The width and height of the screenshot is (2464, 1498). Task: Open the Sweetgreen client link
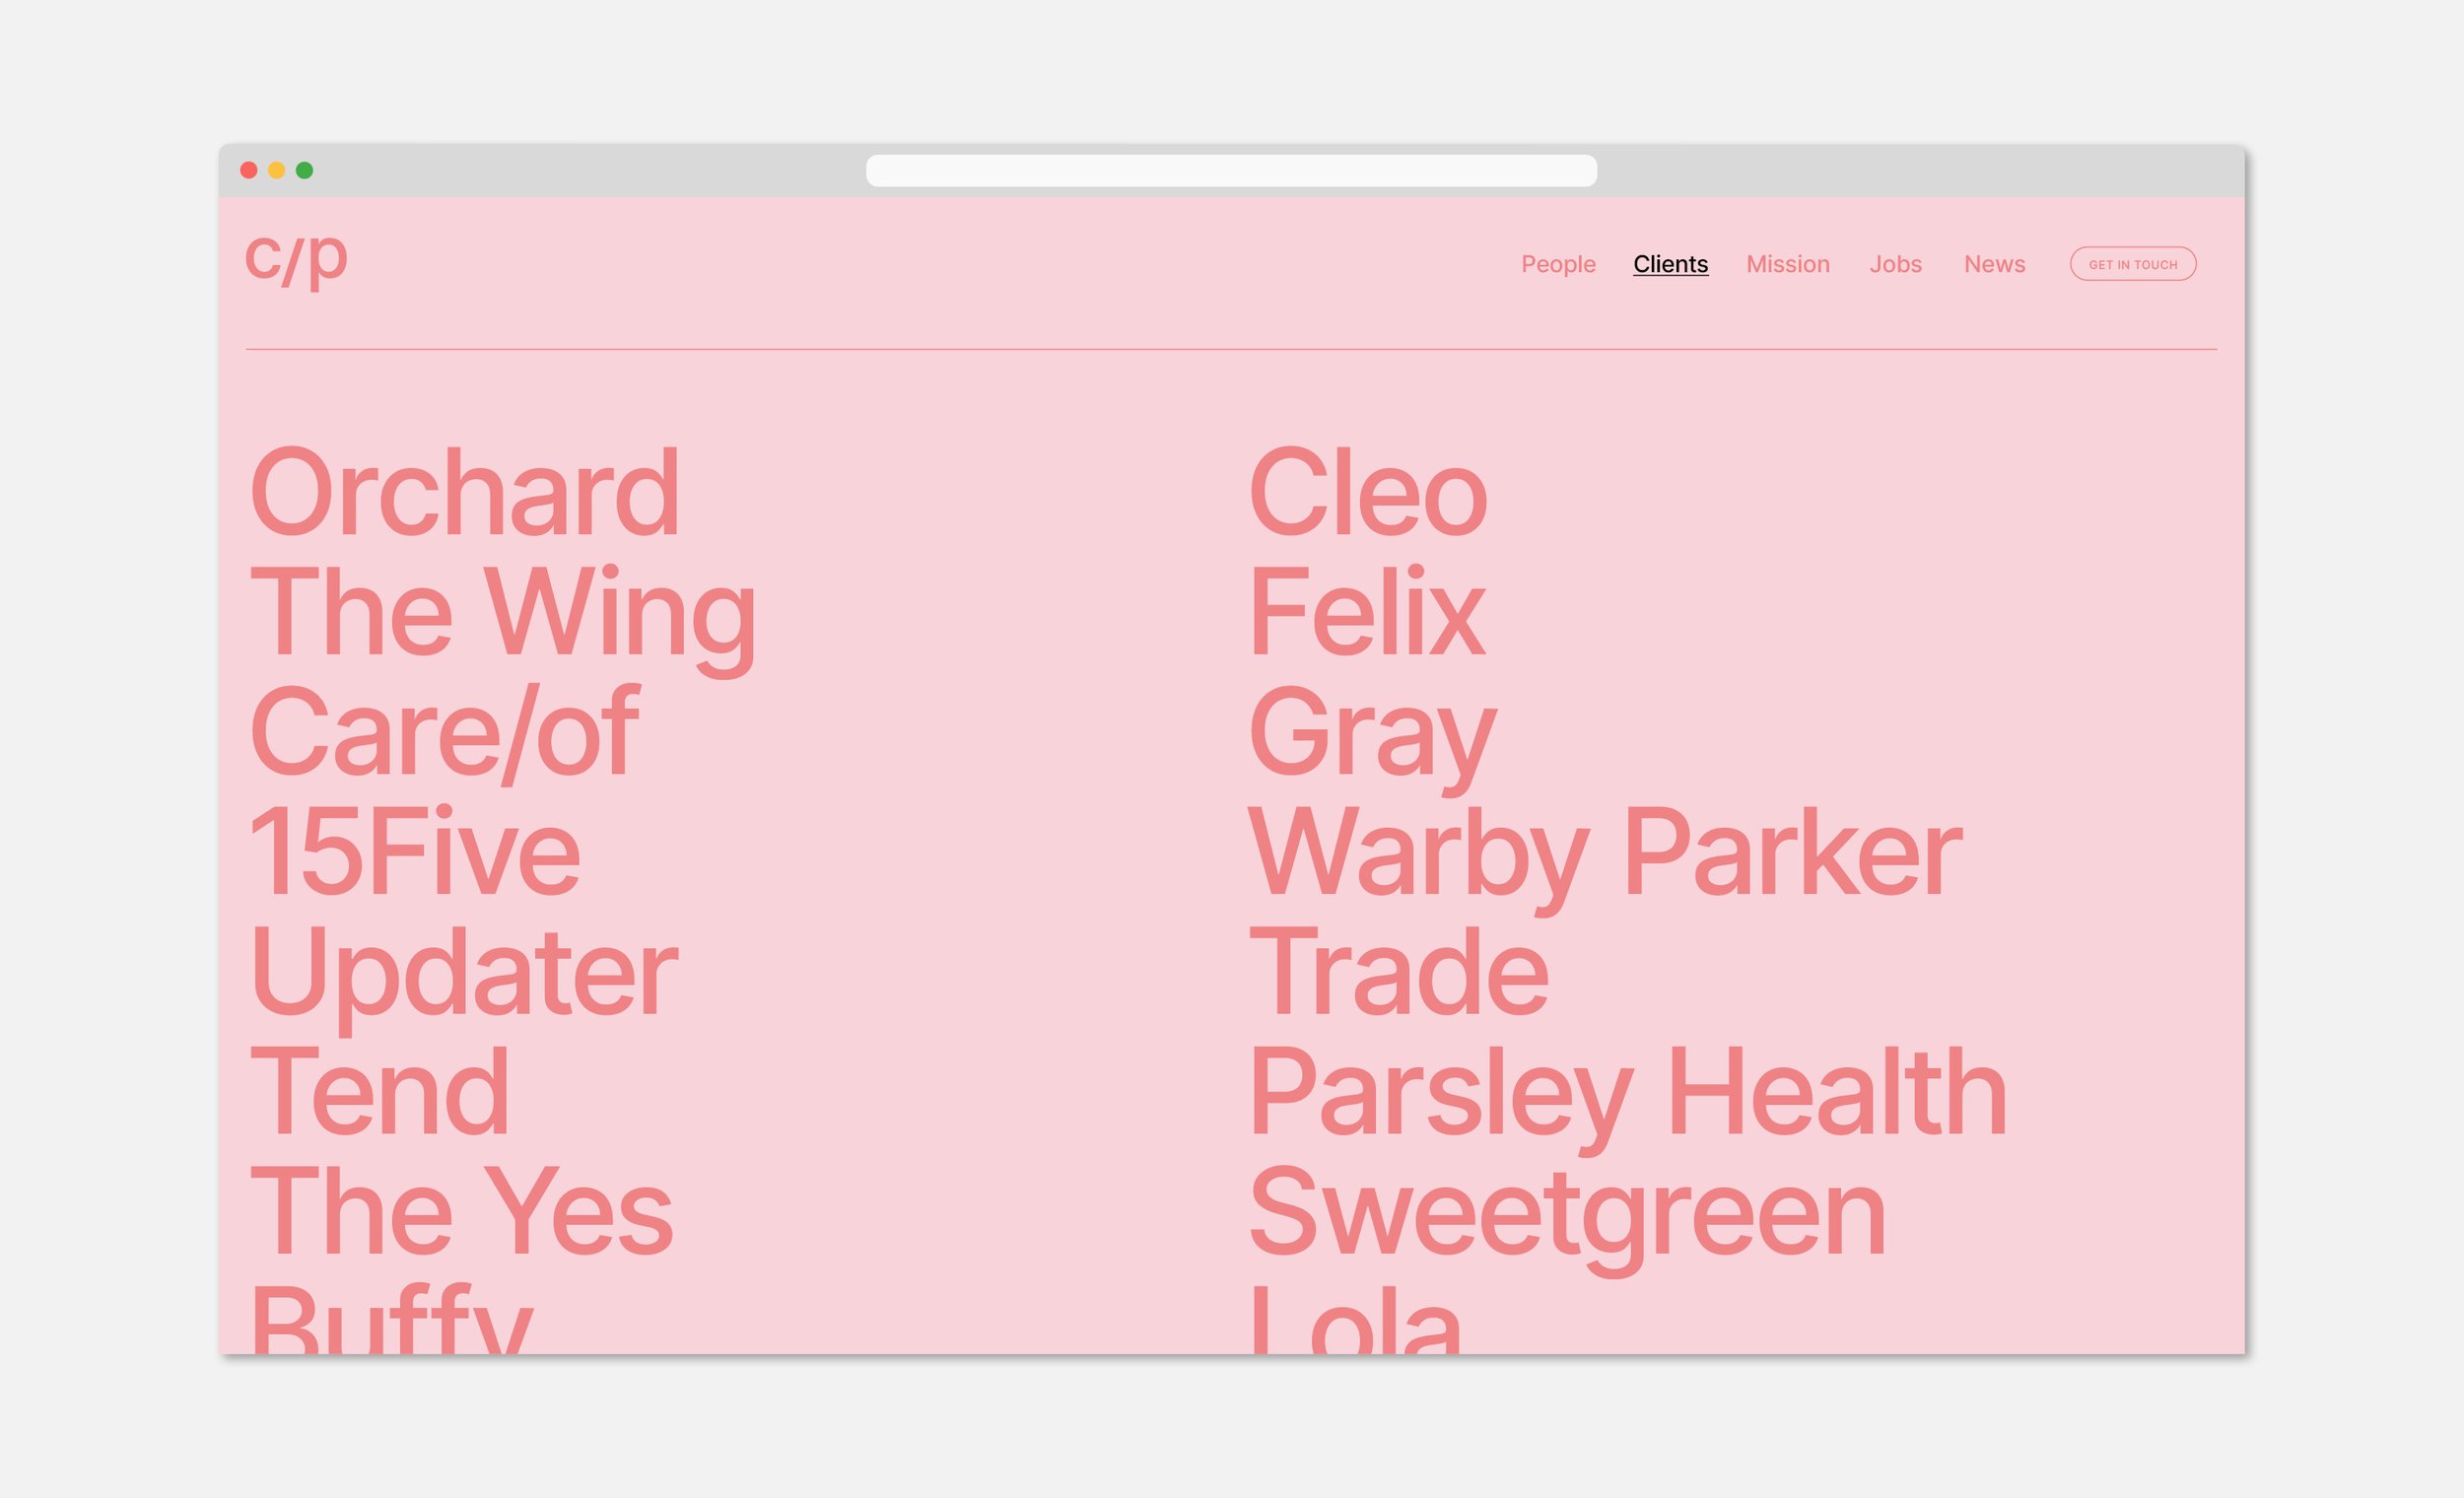tap(1567, 1217)
